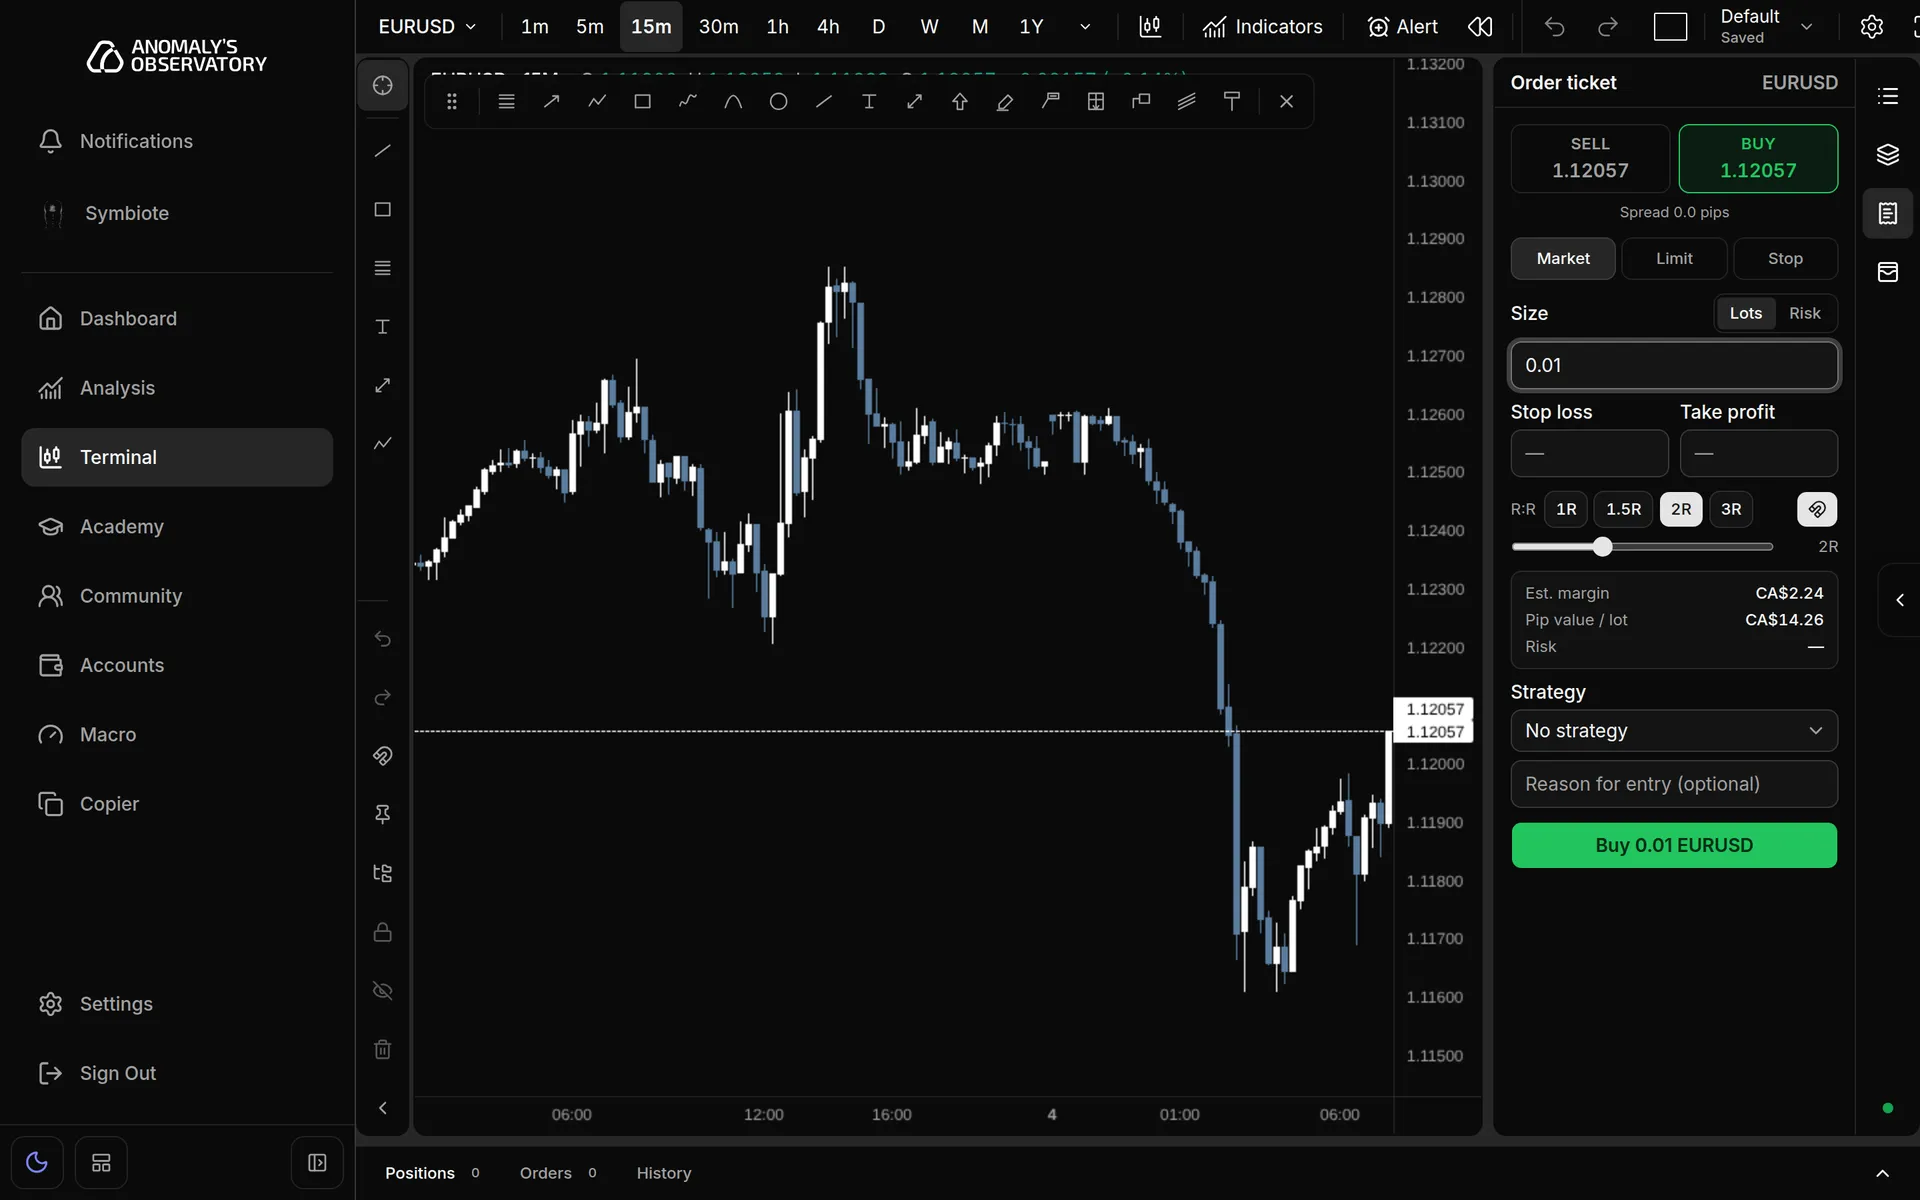Click the Stop loss input field
This screenshot has height=1200, width=1920.
tap(1589, 453)
